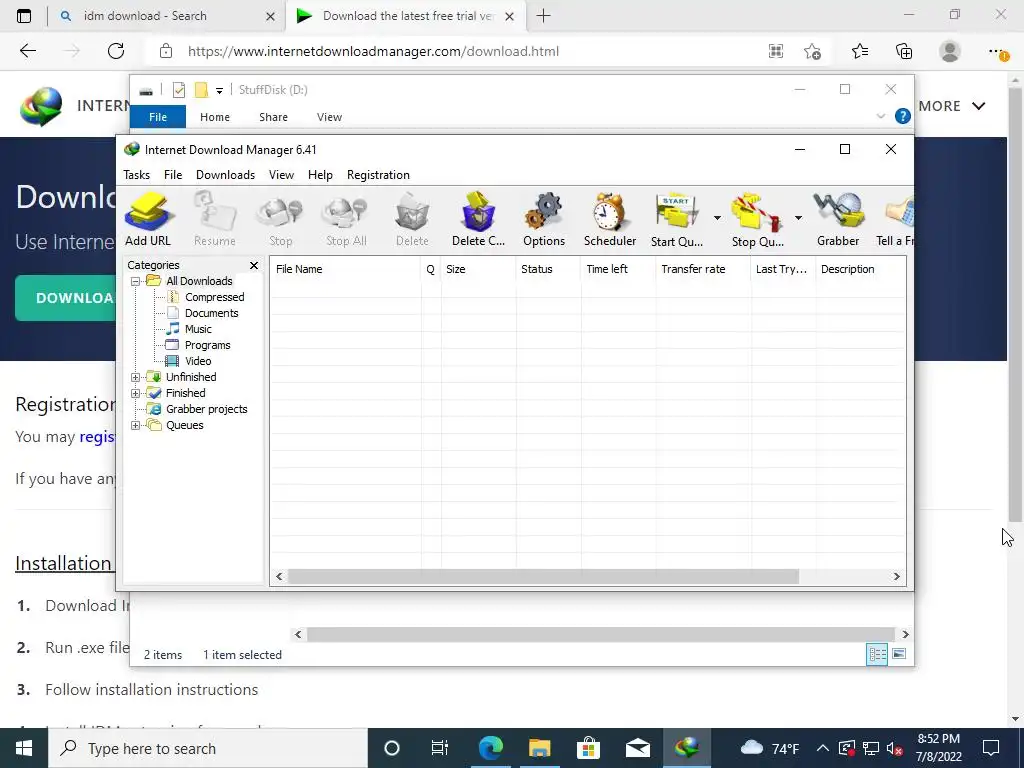Click IDM list horizontal scrollbar
Viewport: 1024px width, 768px height.
click(x=543, y=577)
